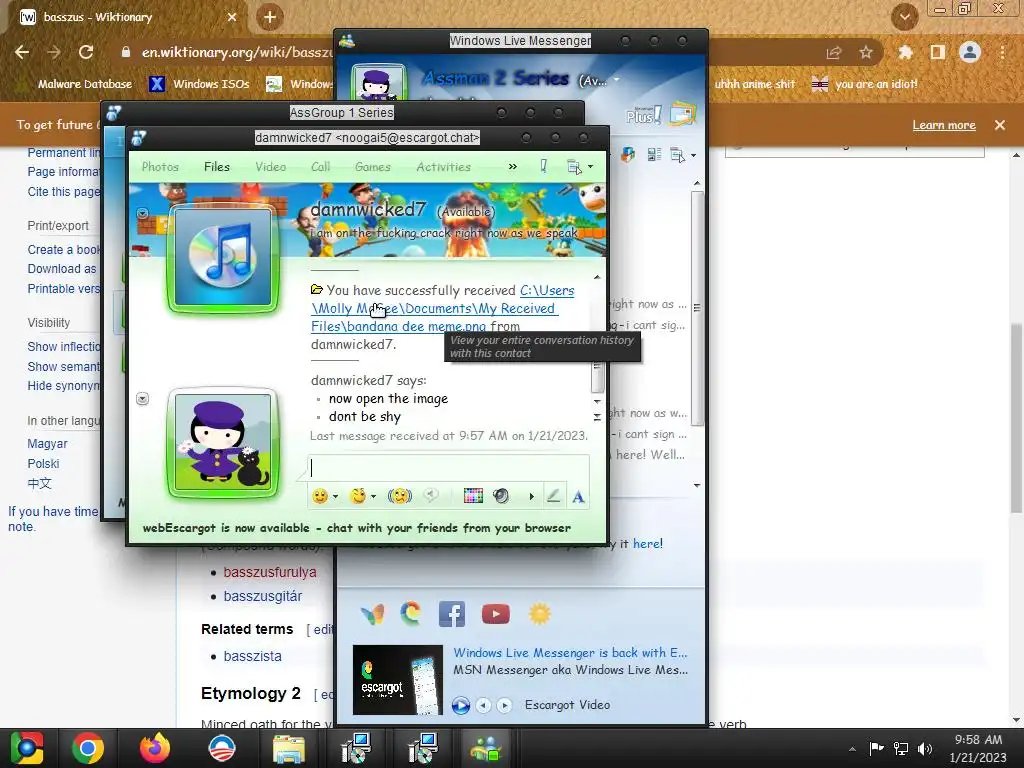
Task: Open the wink picker icon
Action: pos(357,496)
